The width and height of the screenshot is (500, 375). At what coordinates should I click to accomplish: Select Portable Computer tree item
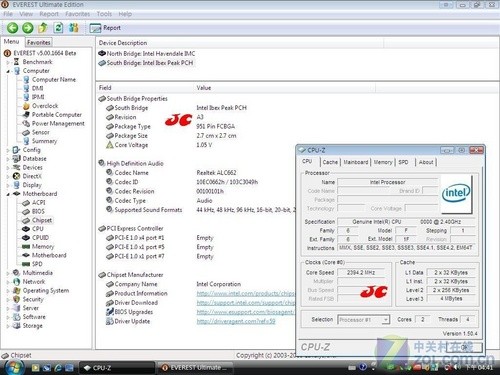pyautogui.click(x=57, y=115)
